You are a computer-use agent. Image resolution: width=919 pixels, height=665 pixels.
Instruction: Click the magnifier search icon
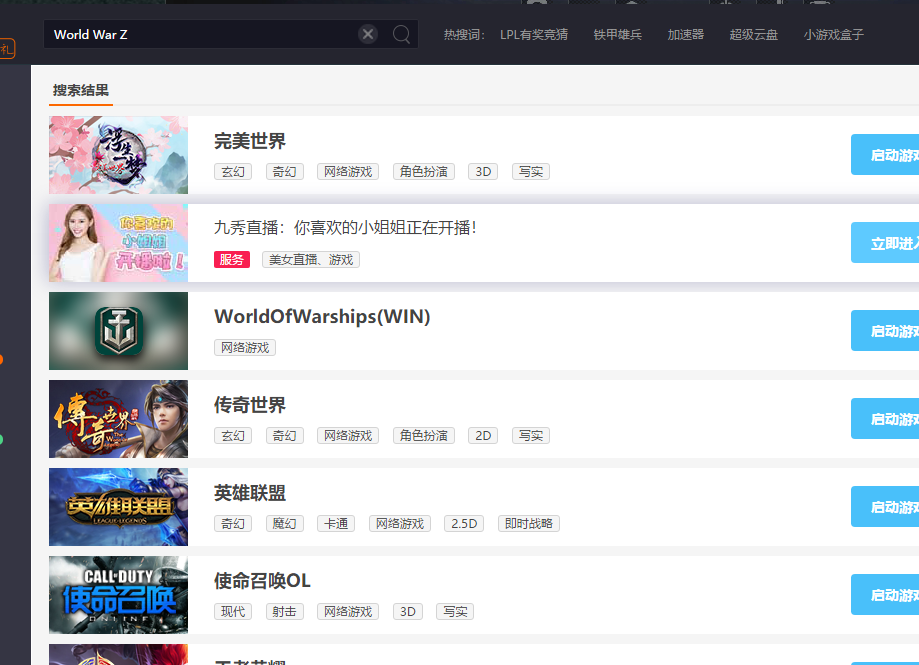pos(401,35)
